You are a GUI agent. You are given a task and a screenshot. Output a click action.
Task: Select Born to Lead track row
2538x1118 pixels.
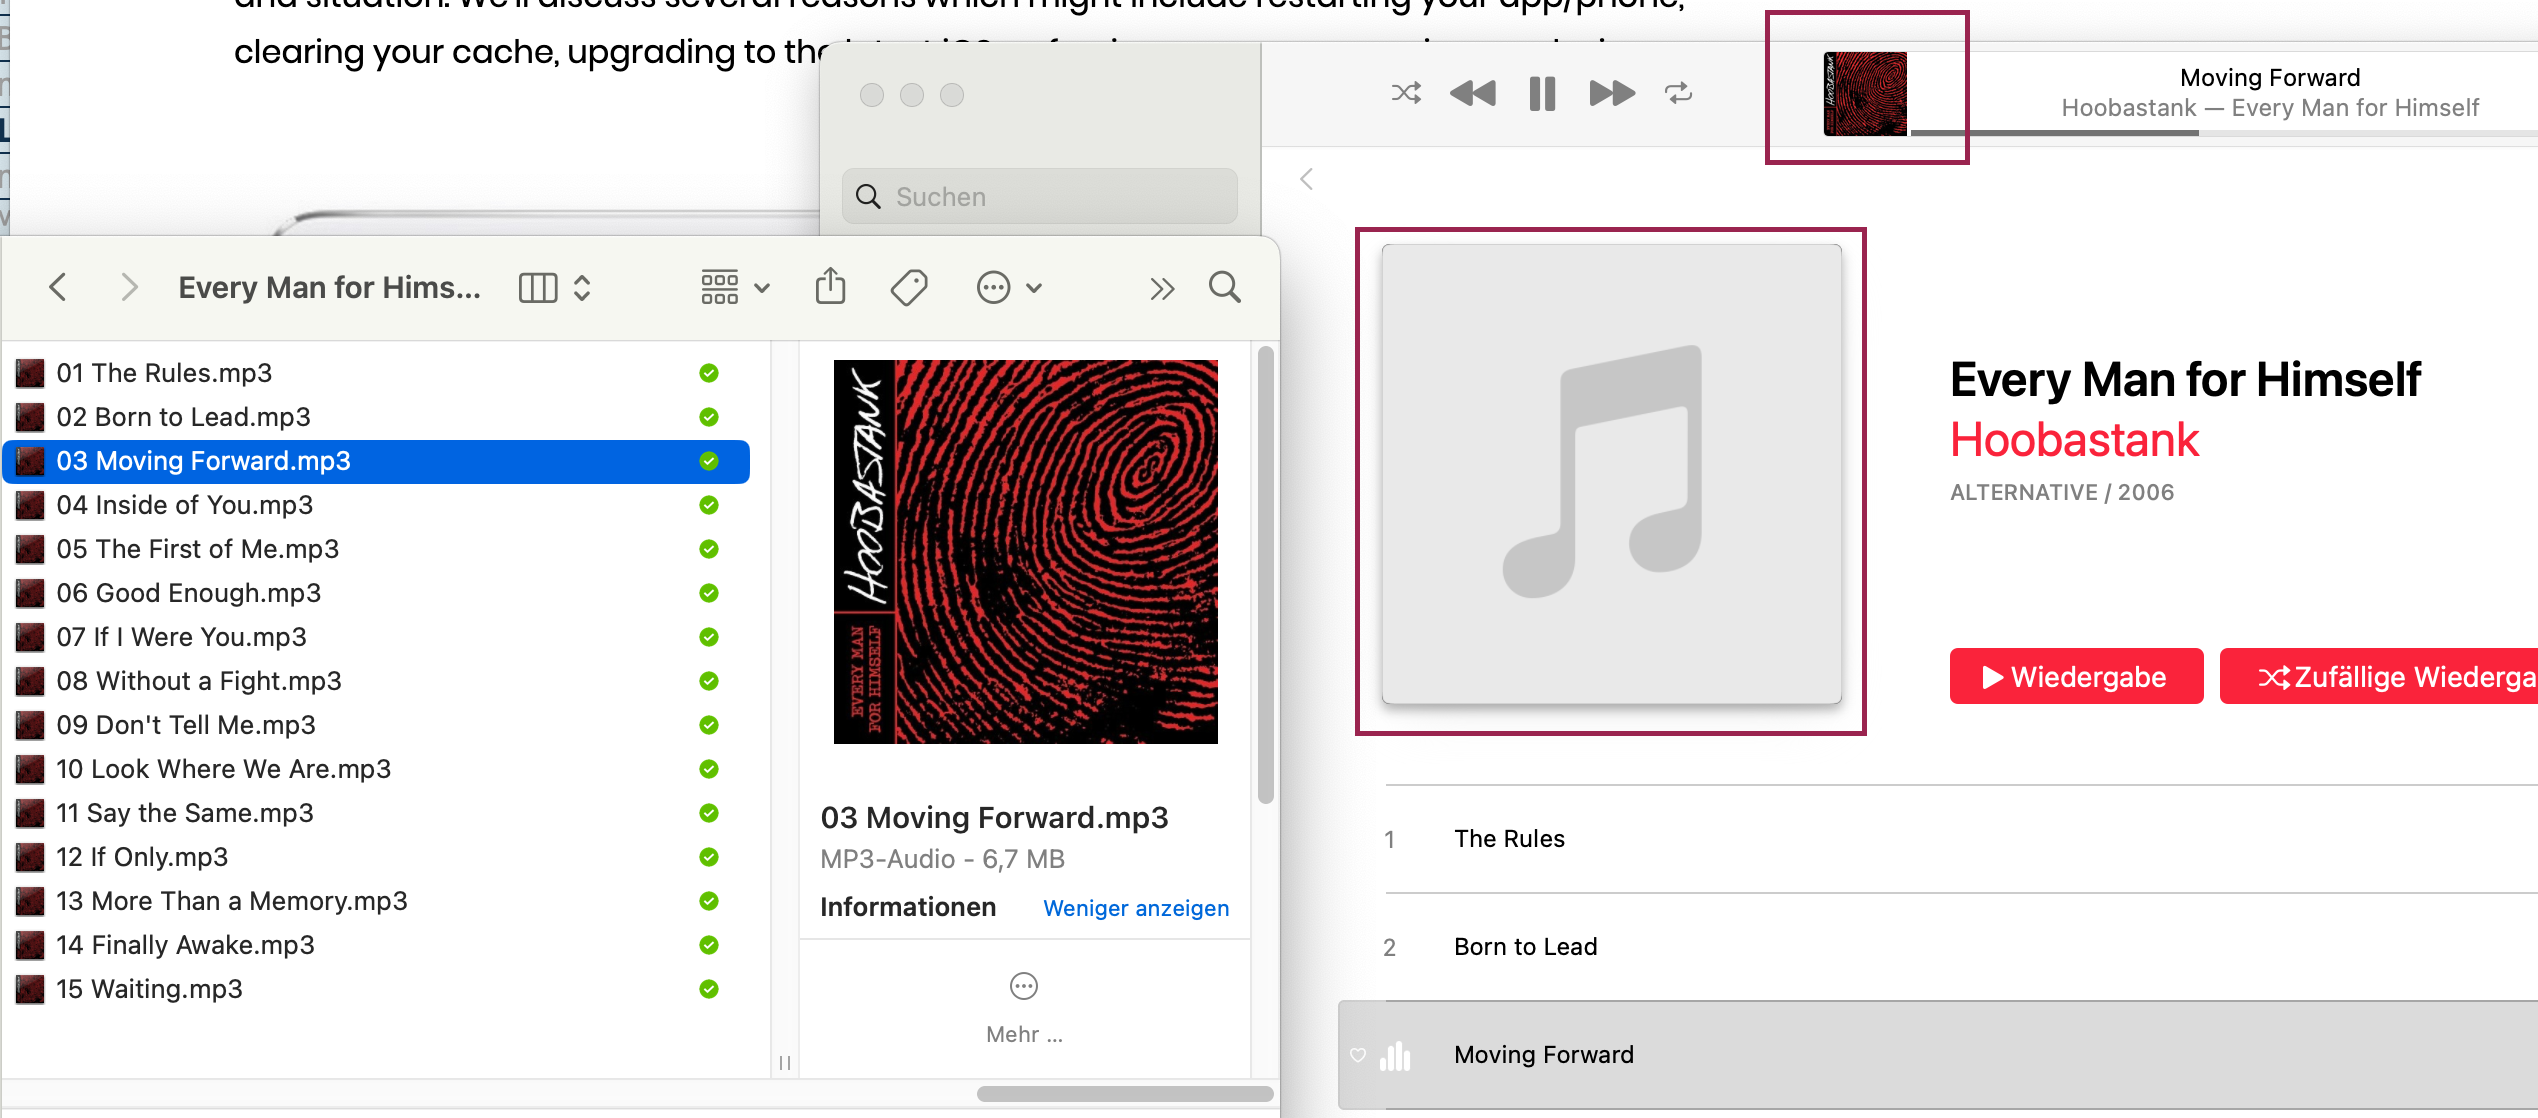[1525, 947]
